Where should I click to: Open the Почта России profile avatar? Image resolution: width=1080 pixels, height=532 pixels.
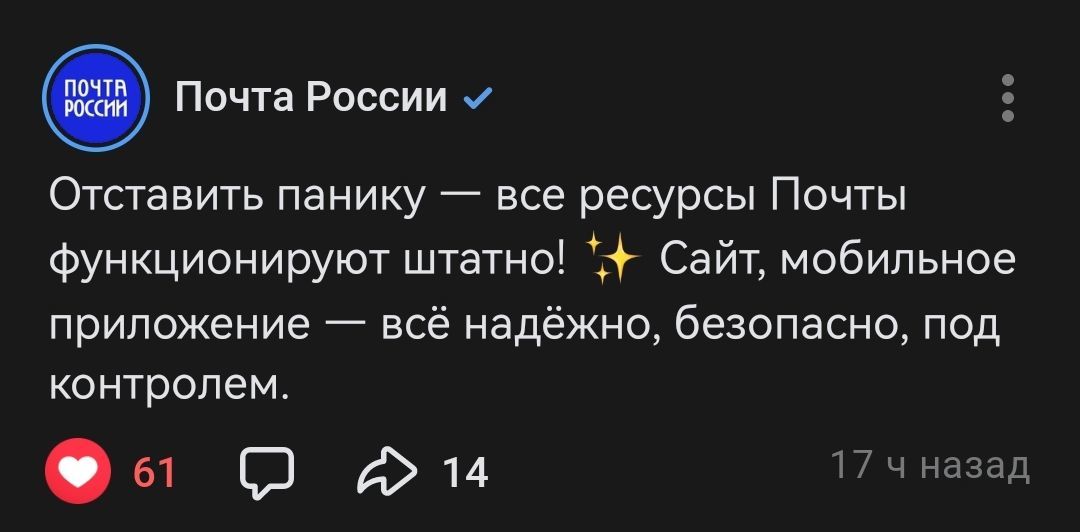point(95,98)
